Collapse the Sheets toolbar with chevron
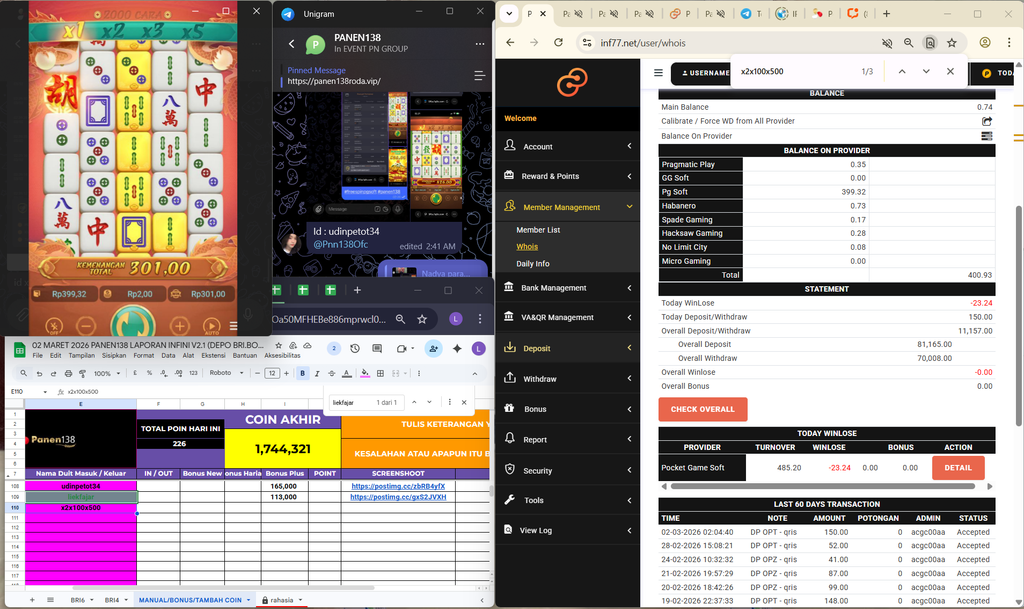 pos(475,373)
